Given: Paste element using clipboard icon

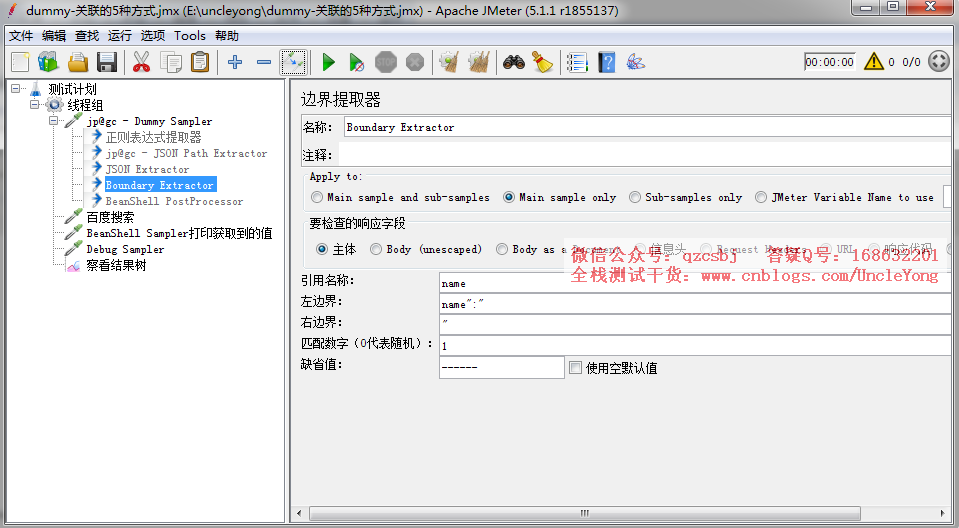Looking at the screenshot, I should click(200, 62).
